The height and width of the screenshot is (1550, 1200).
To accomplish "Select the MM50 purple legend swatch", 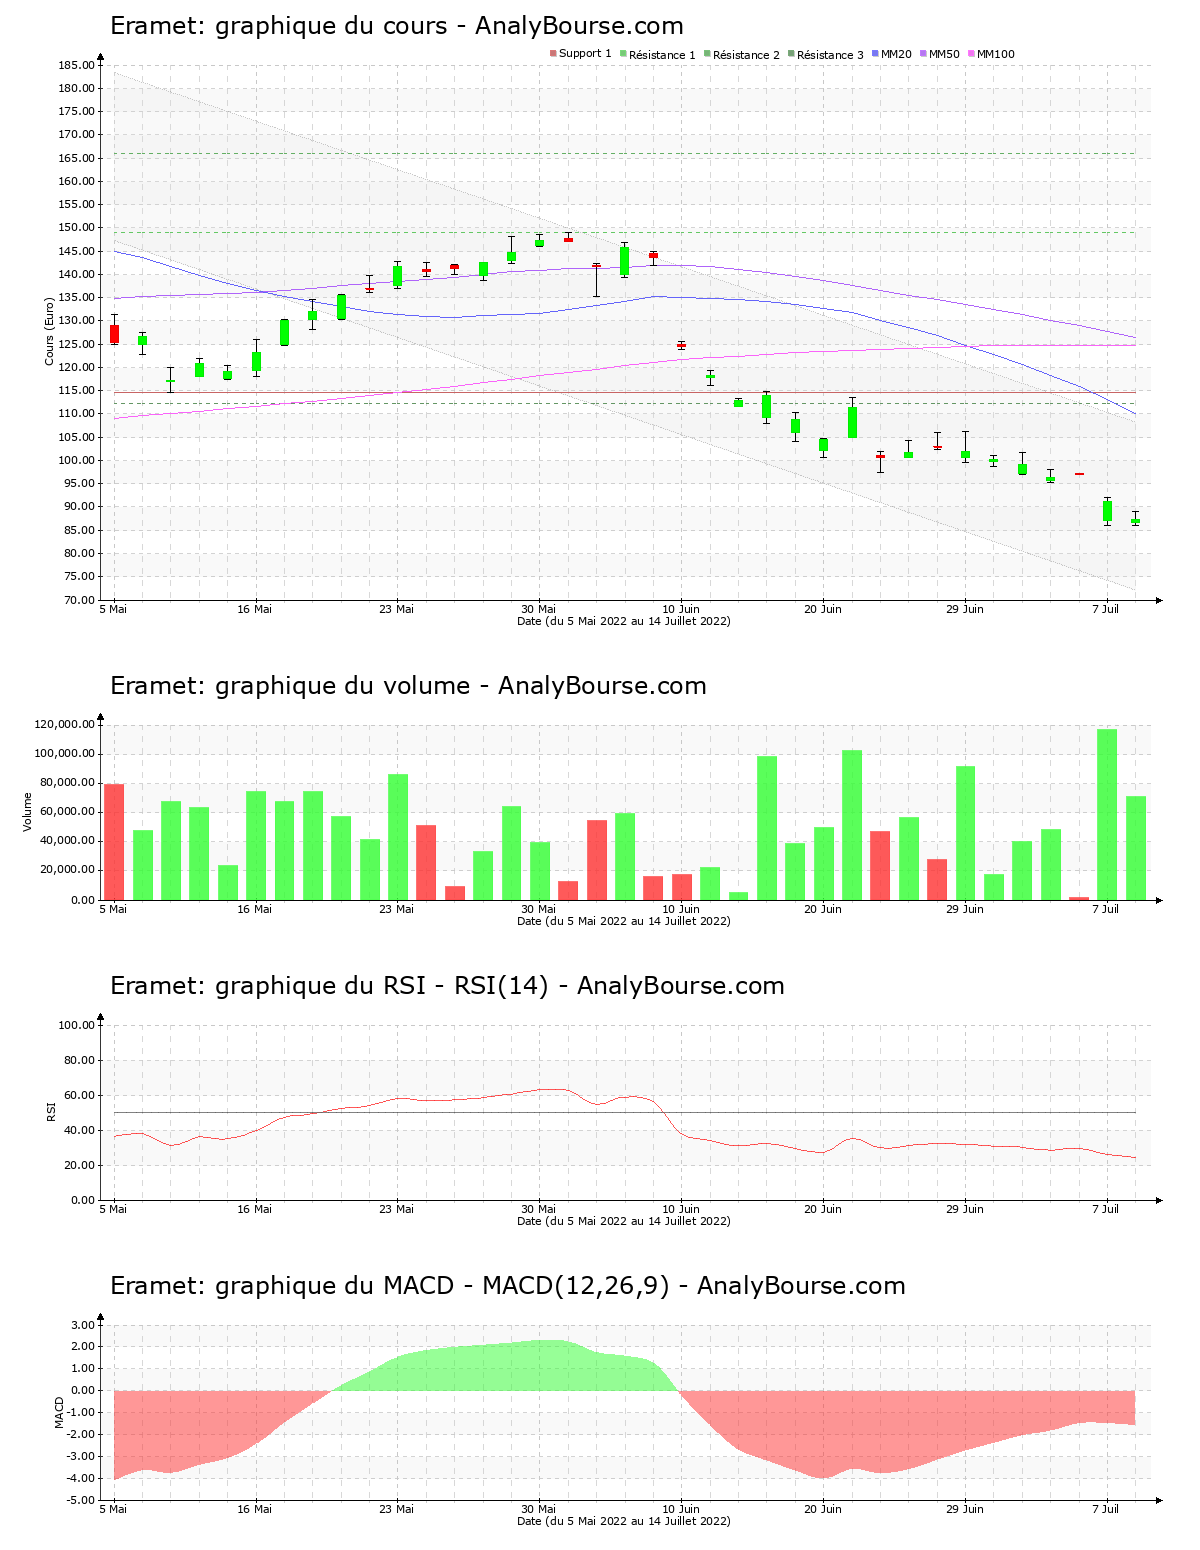I will [x=923, y=54].
